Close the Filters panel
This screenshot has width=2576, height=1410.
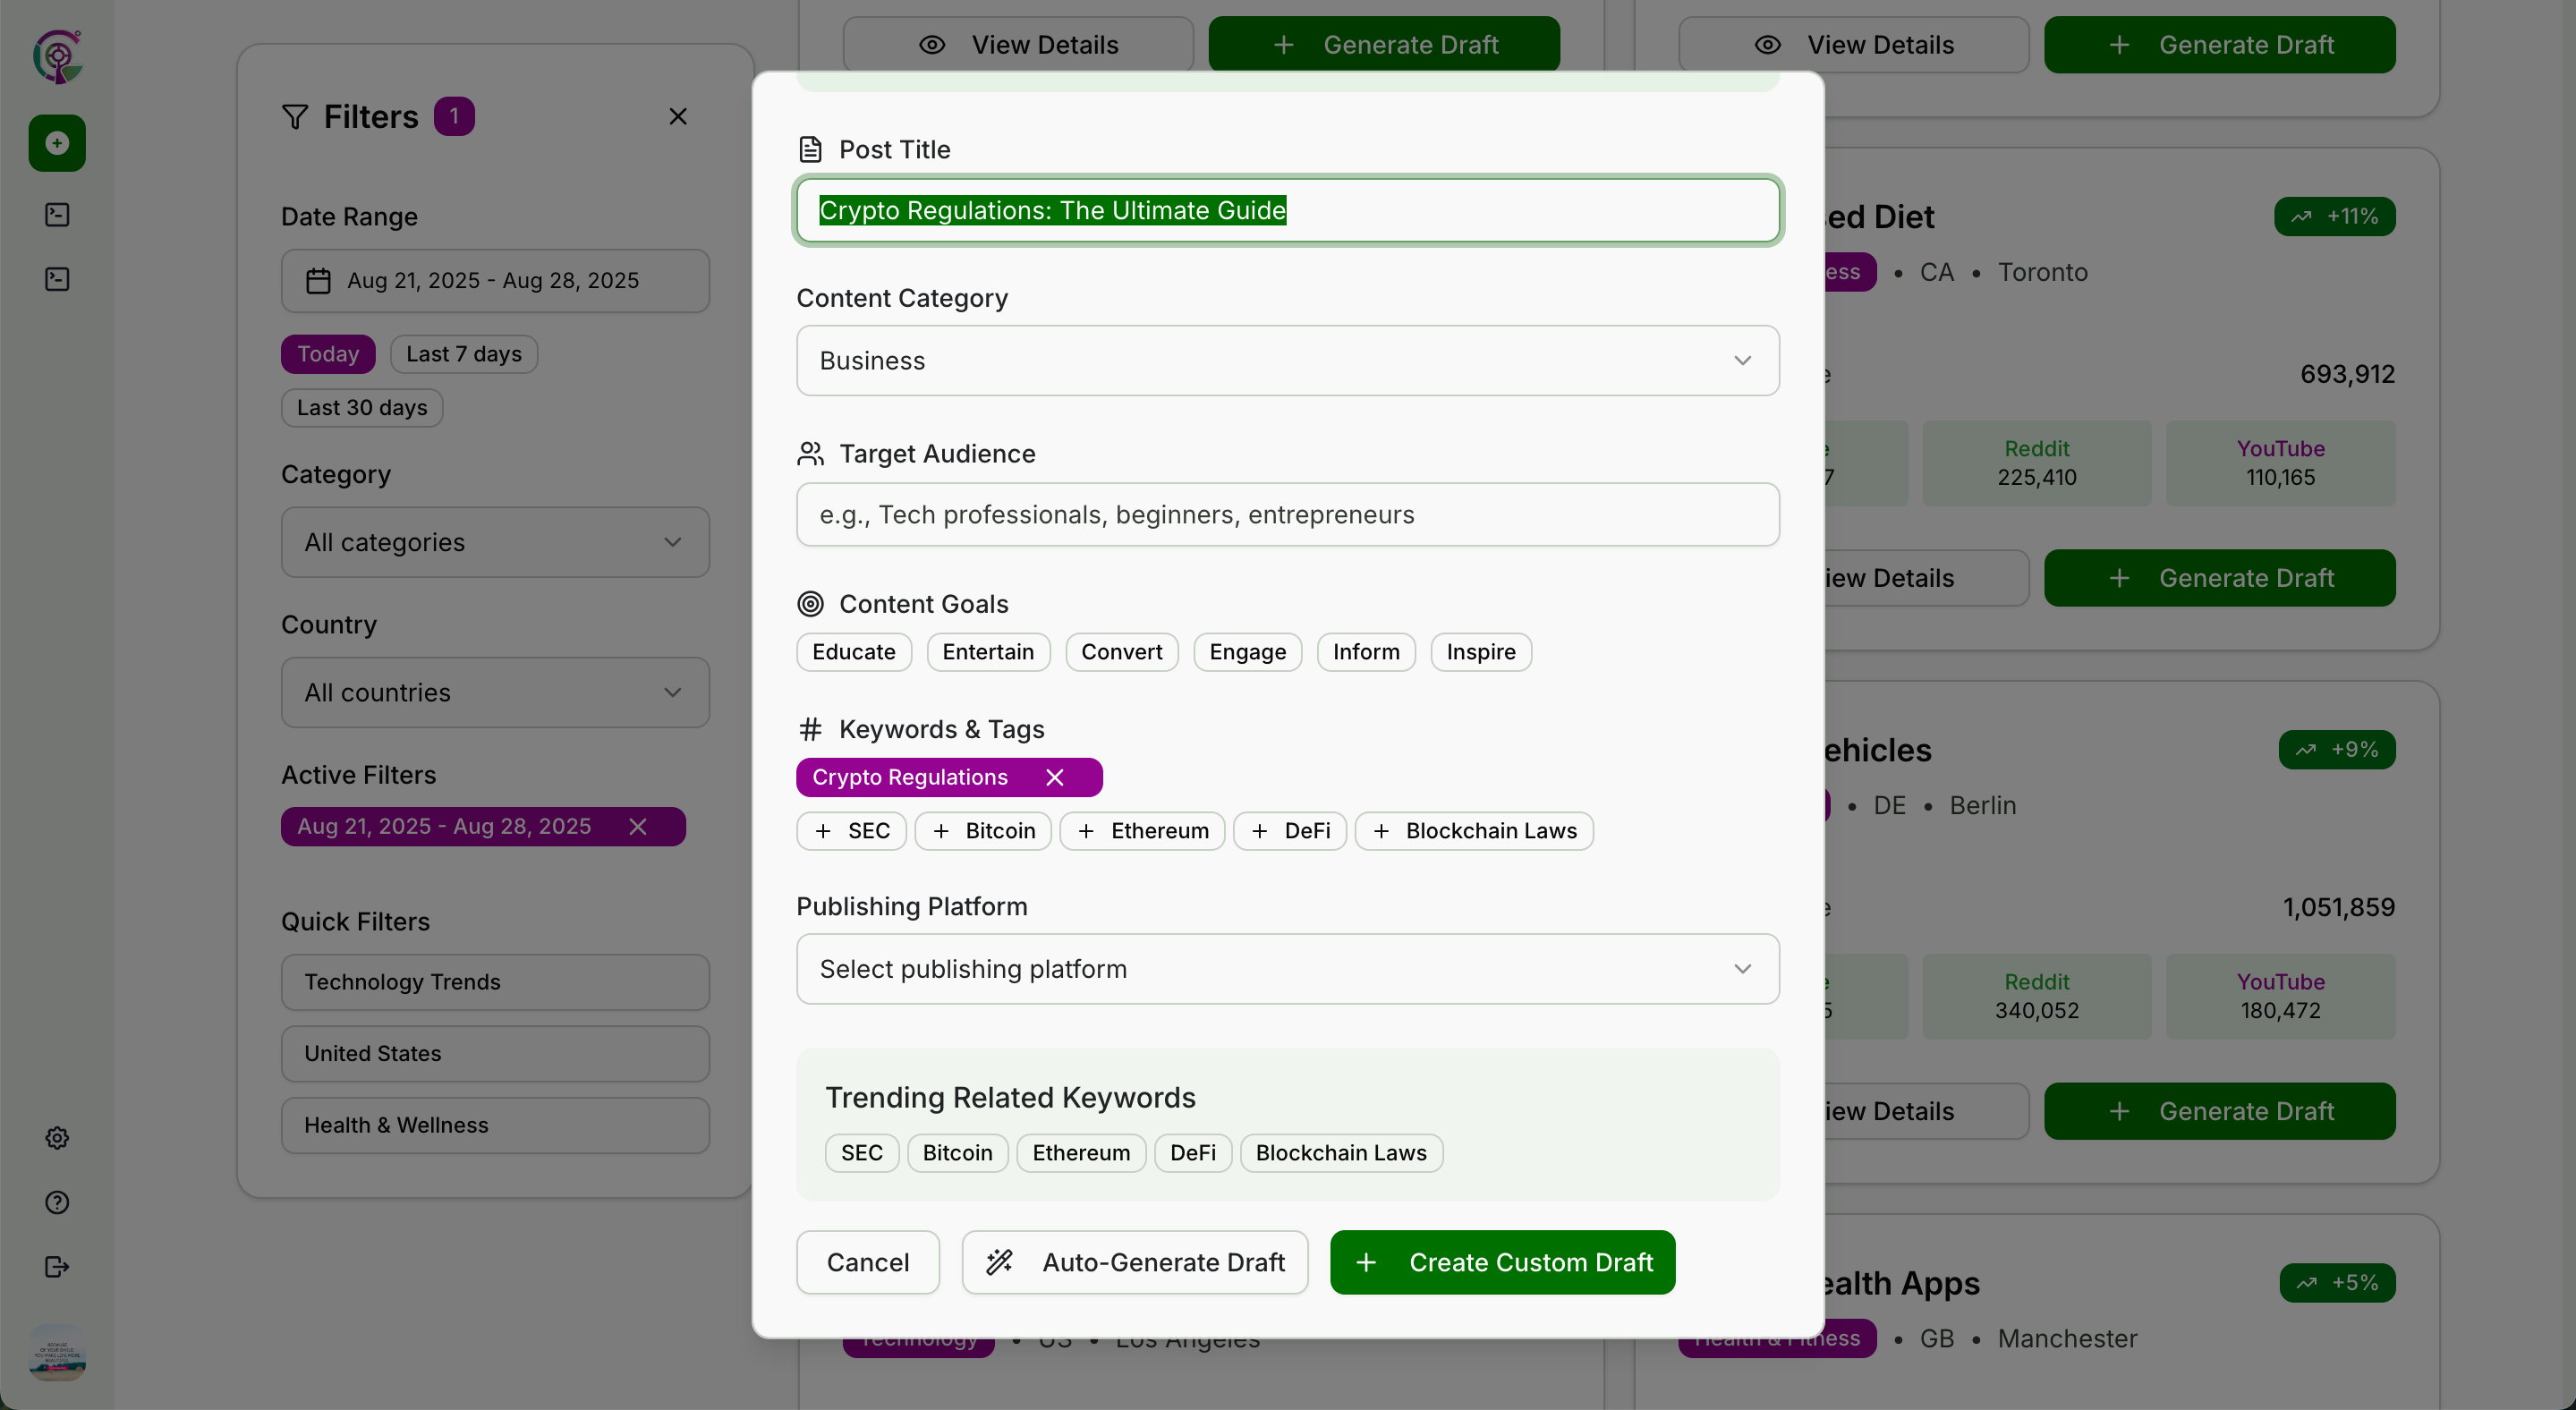(x=678, y=117)
